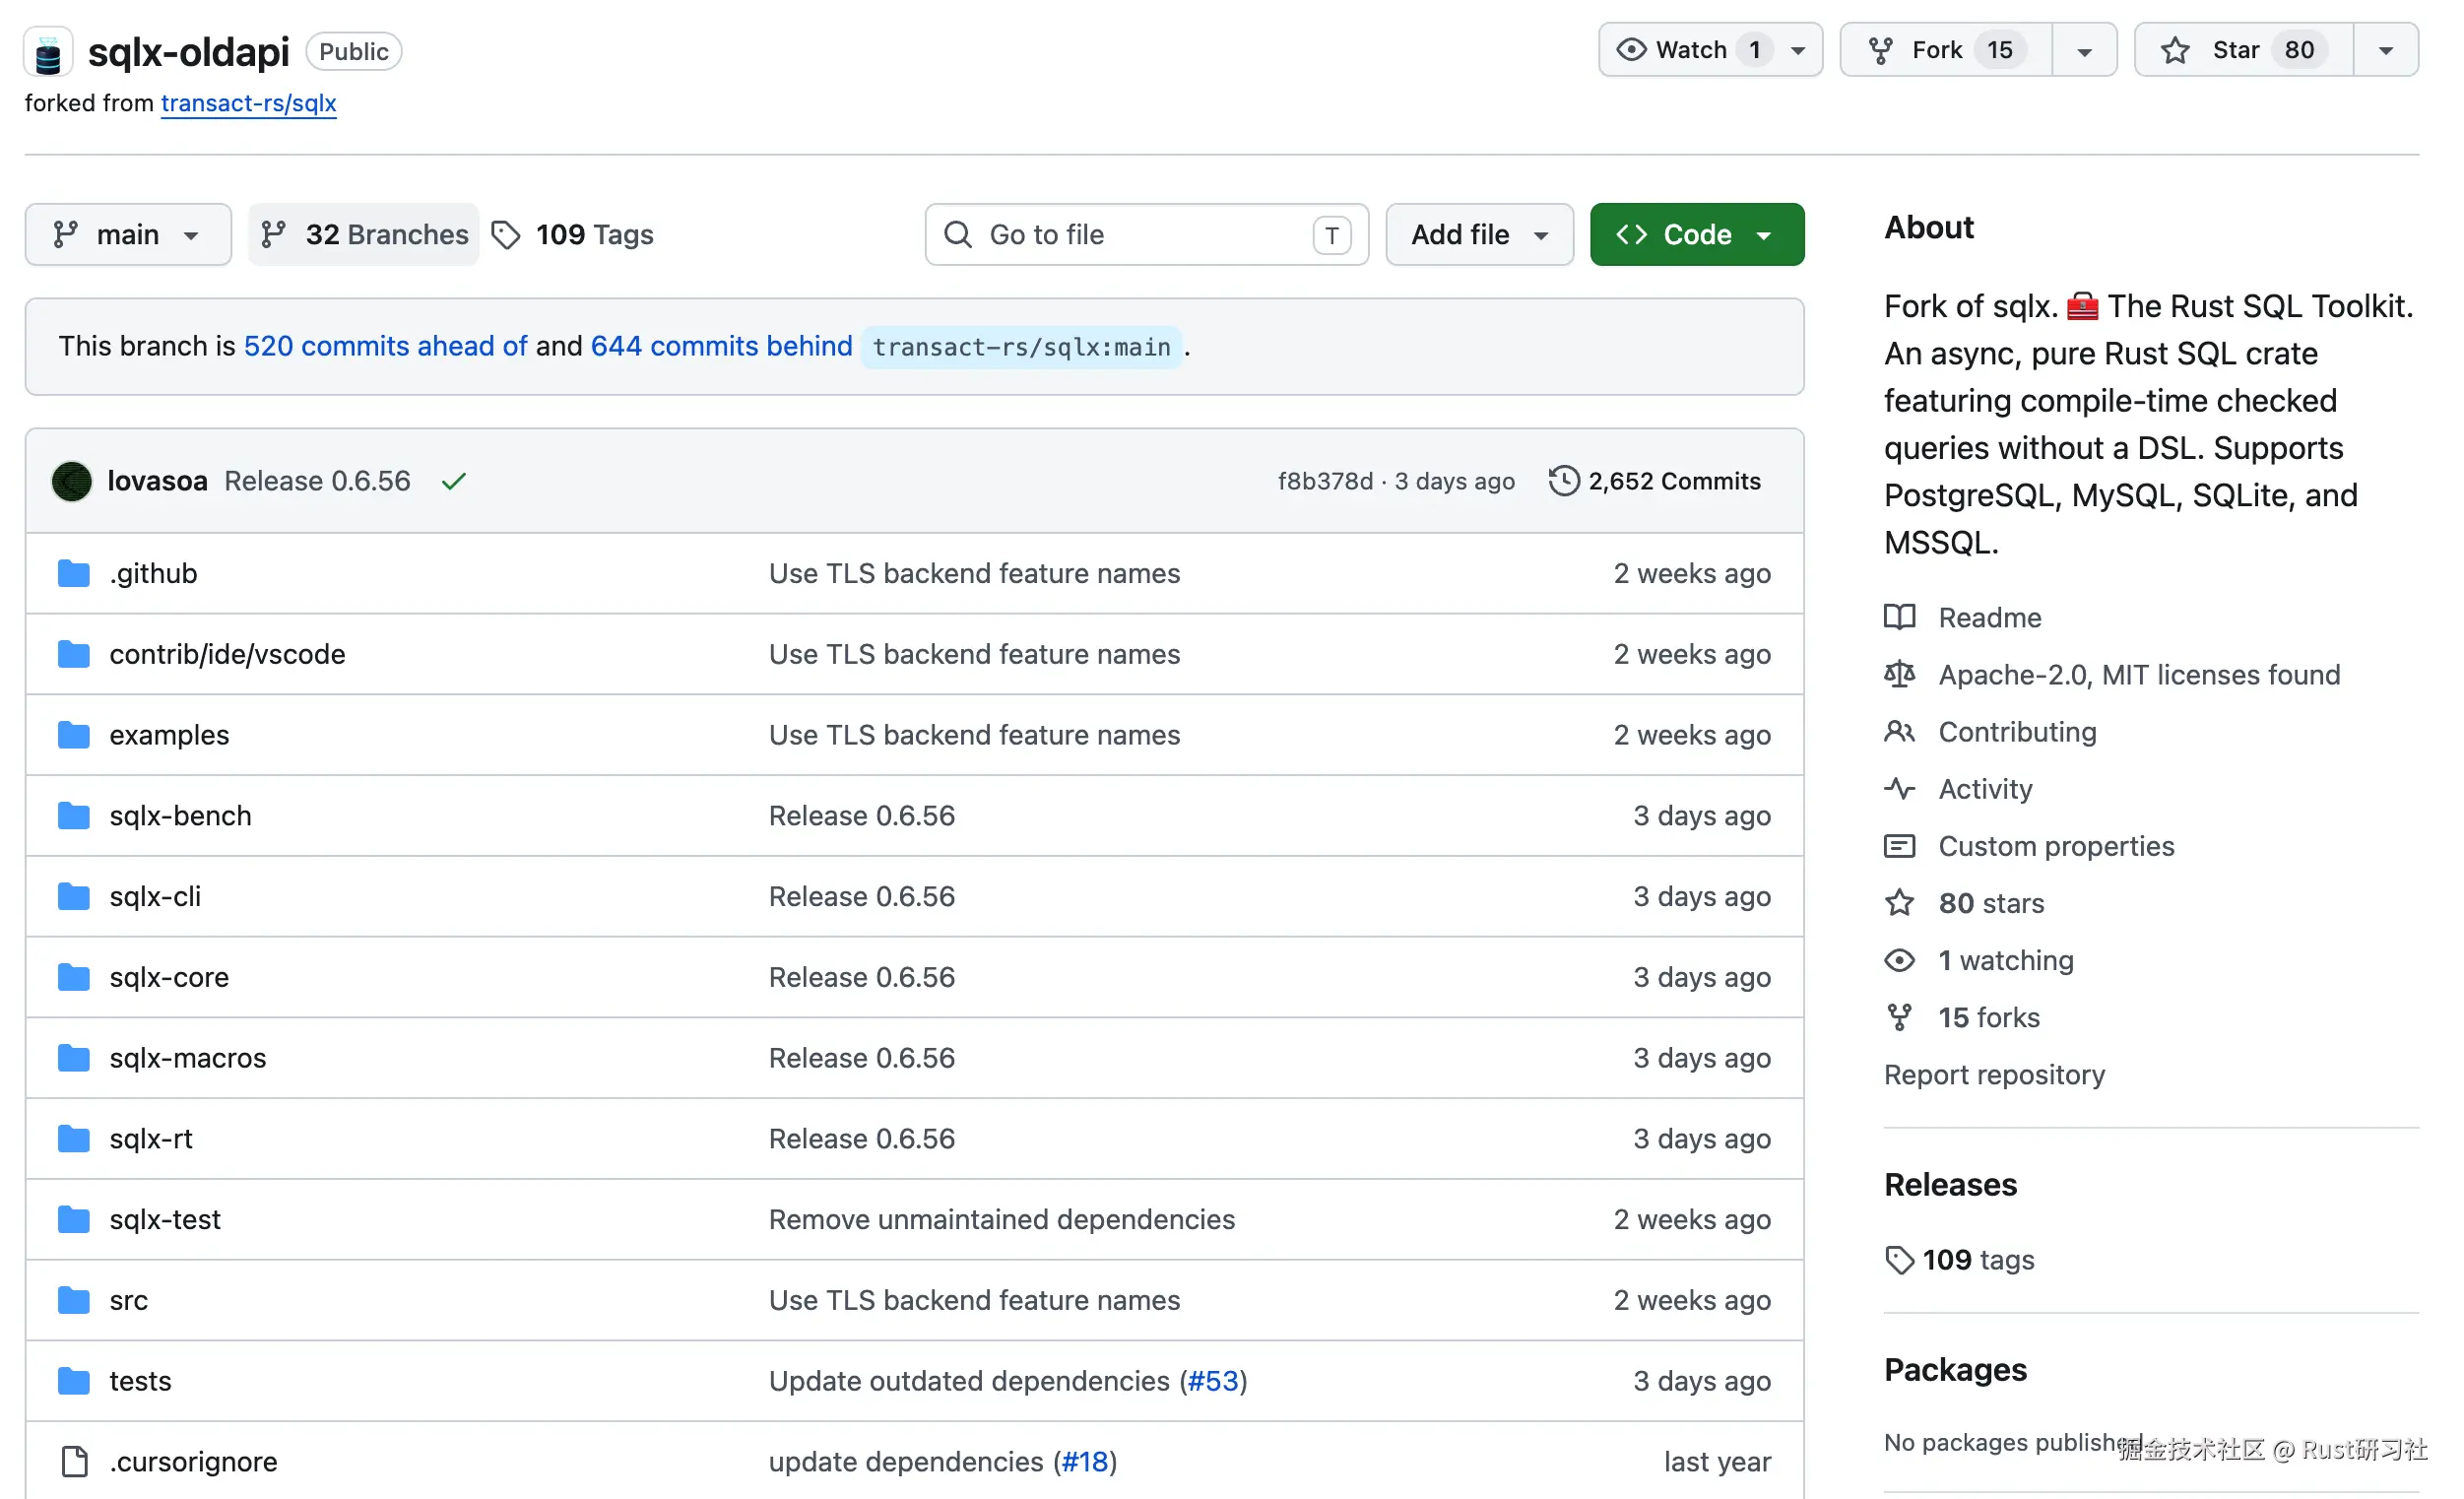View the 32 Branches list
This screenshot has width=2464, height=1499.
coord(365,235)
